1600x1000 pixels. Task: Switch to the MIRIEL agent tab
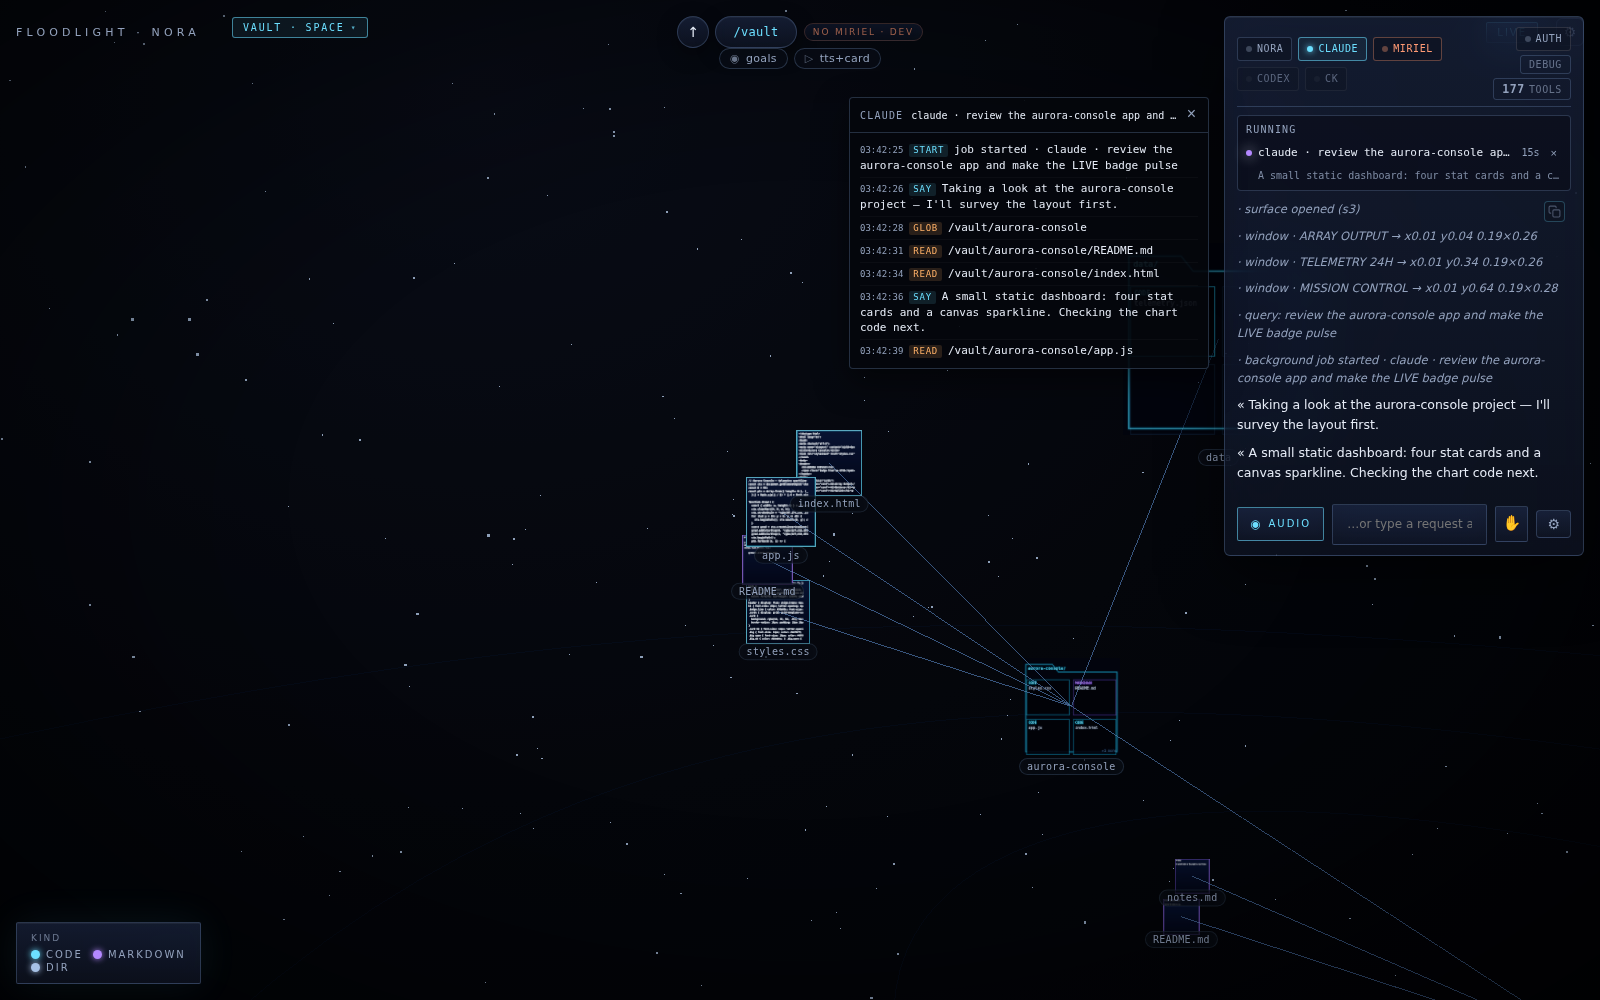pyautogui.click(x=1407, y=49)
